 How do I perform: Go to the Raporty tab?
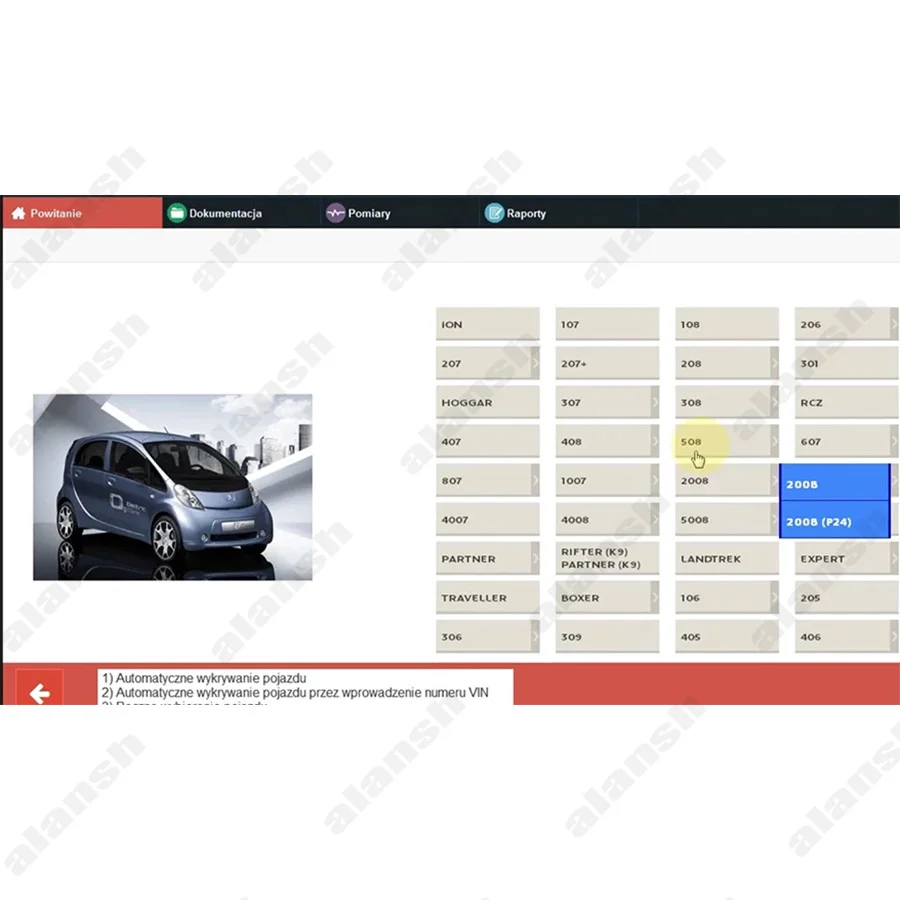(x=559, y=212)
